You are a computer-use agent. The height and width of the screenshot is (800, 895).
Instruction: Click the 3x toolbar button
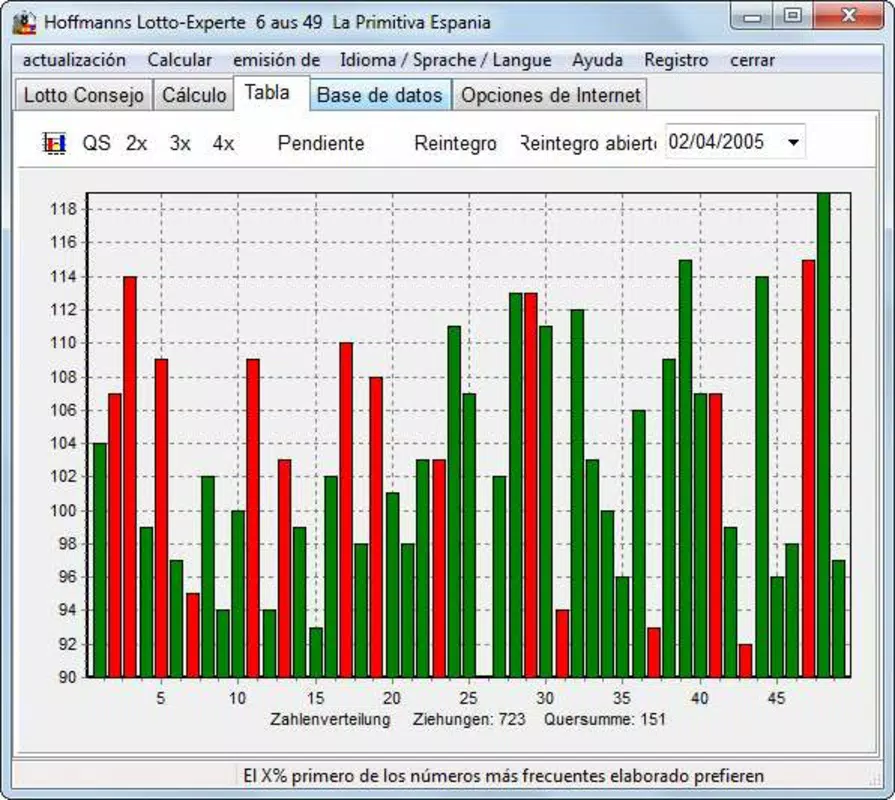[180, 143]
